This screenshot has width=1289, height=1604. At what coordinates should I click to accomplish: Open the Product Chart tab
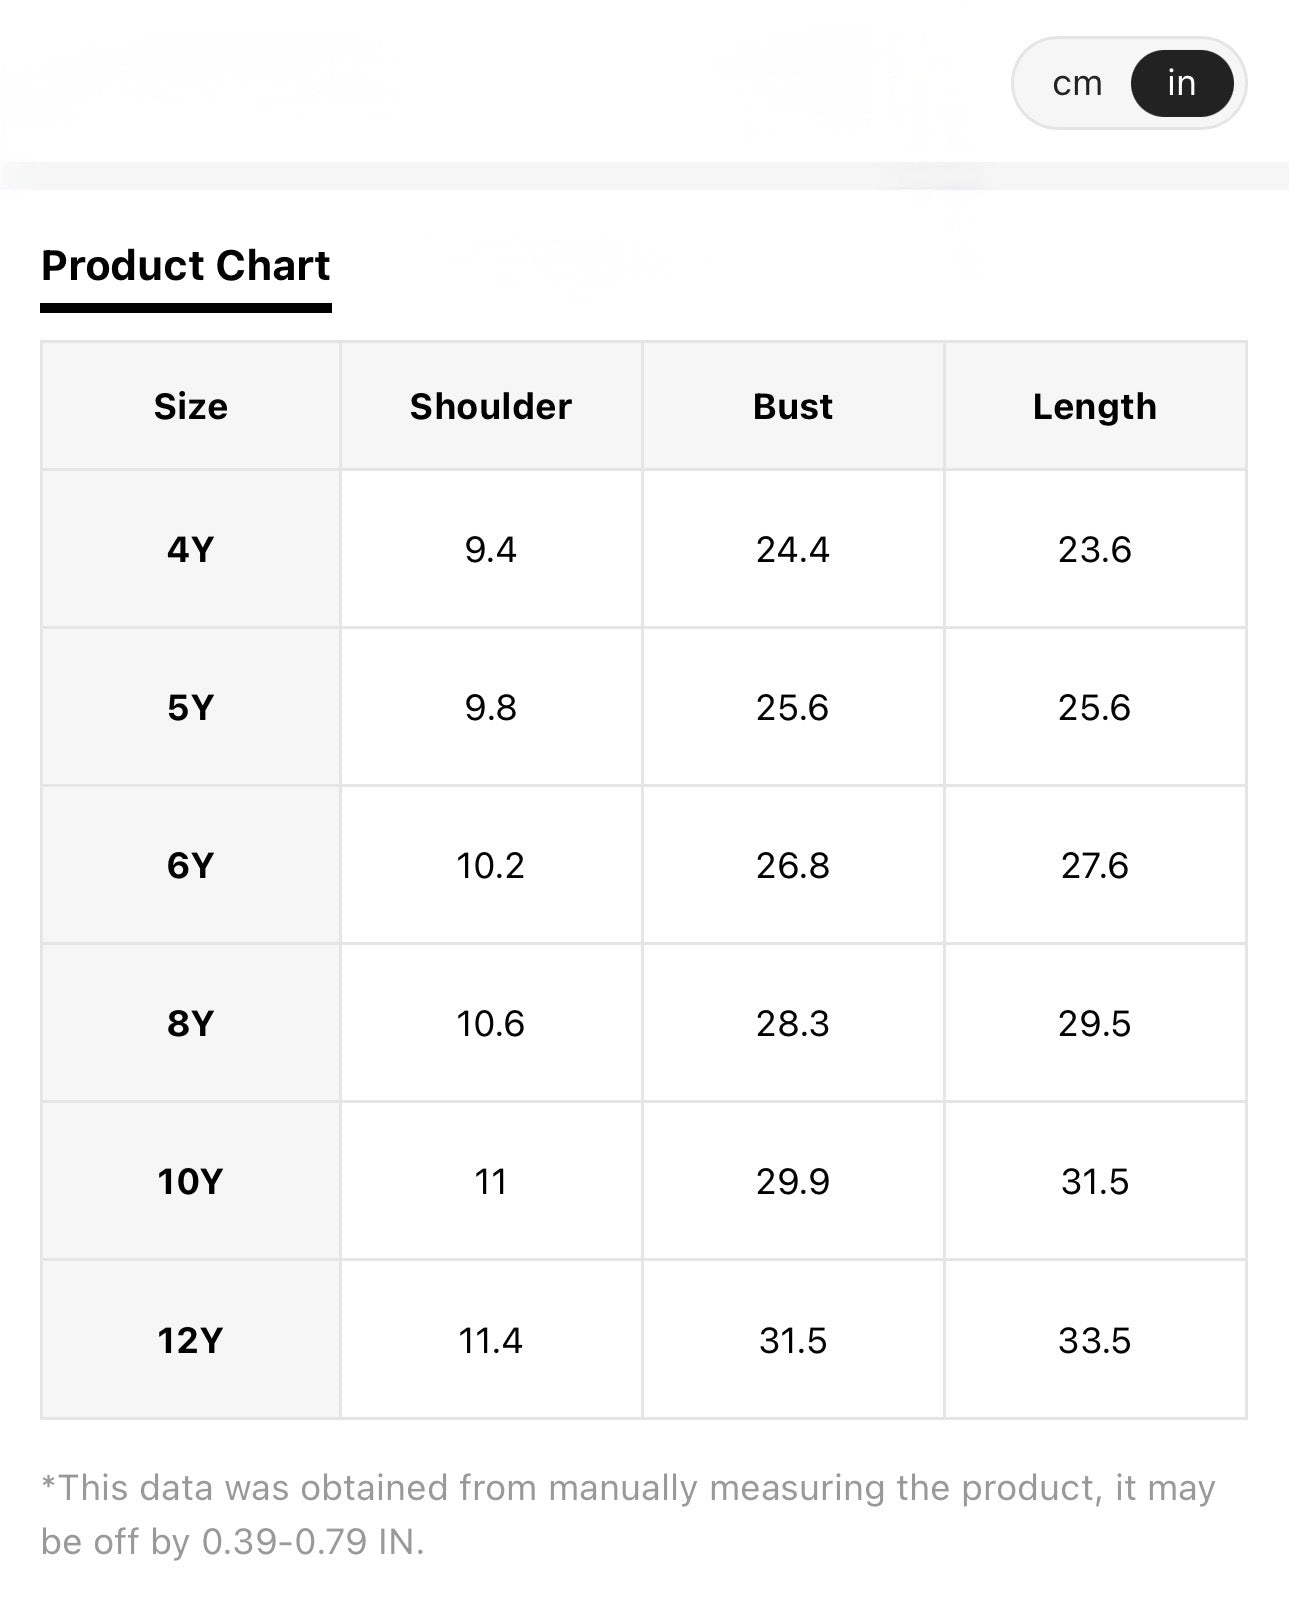[x=186, y=266]
